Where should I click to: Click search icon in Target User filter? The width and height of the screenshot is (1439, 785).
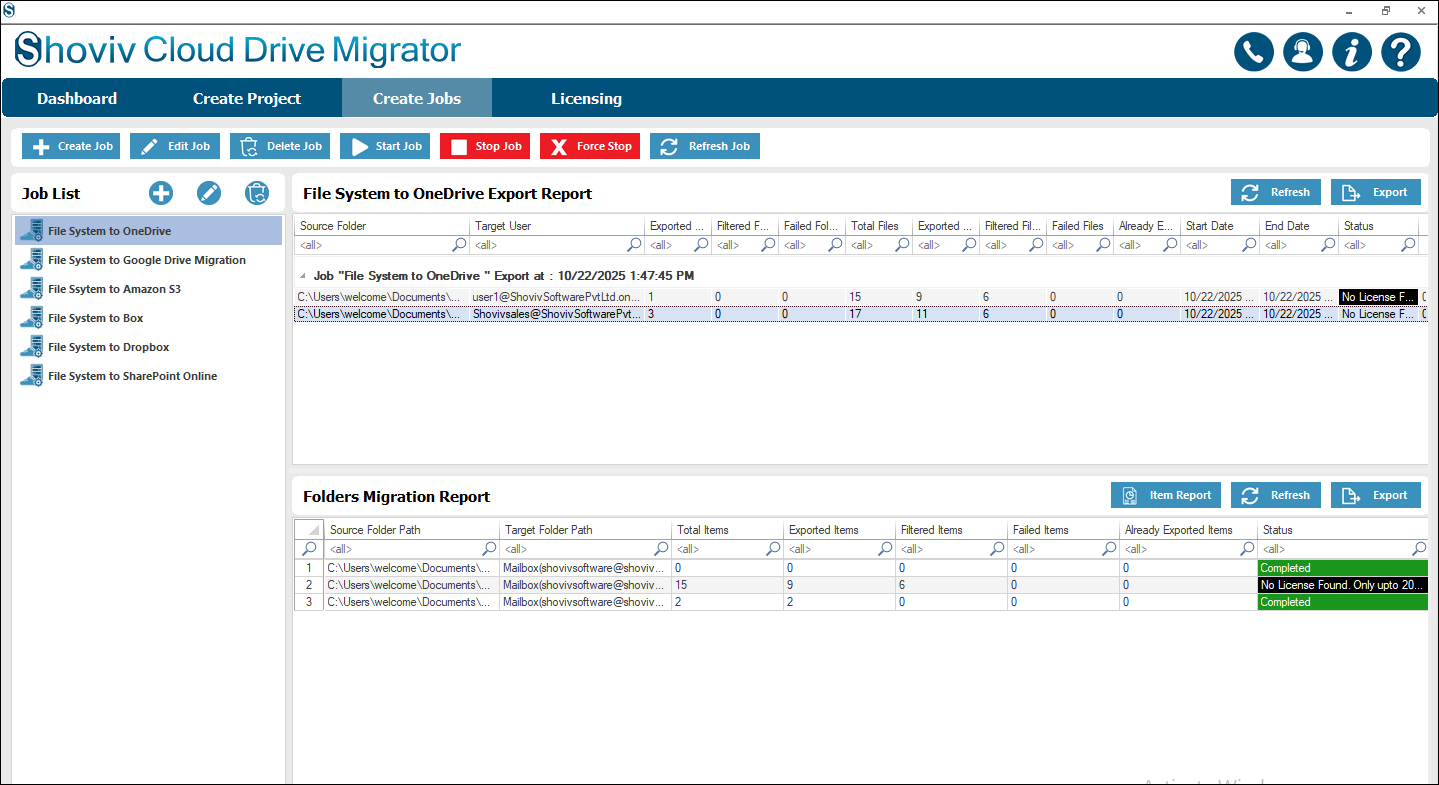point(634,245)
